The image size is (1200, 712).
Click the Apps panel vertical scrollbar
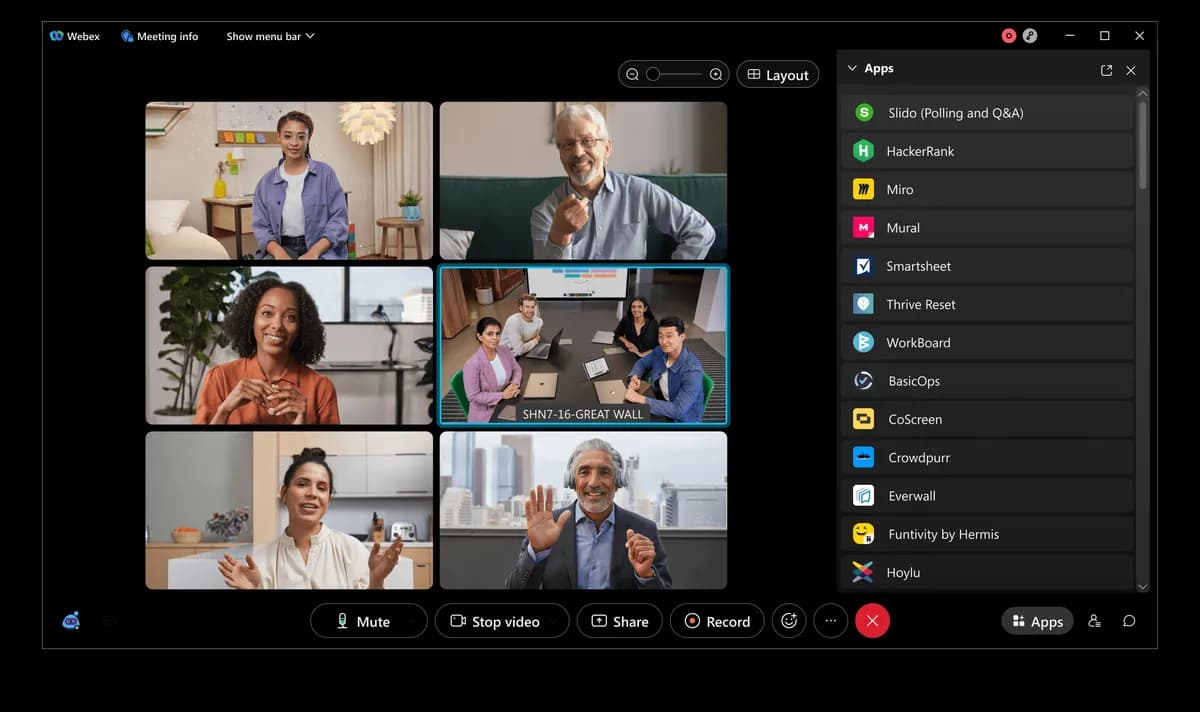tap(1143, 144)
